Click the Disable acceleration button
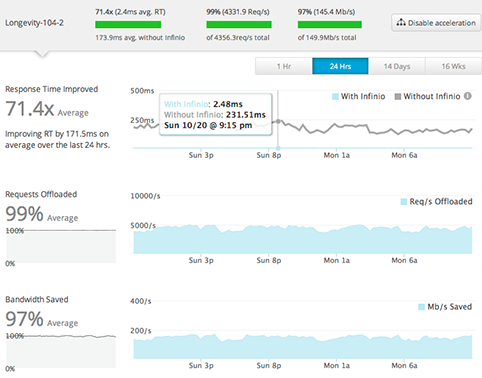 click(436, 23)
